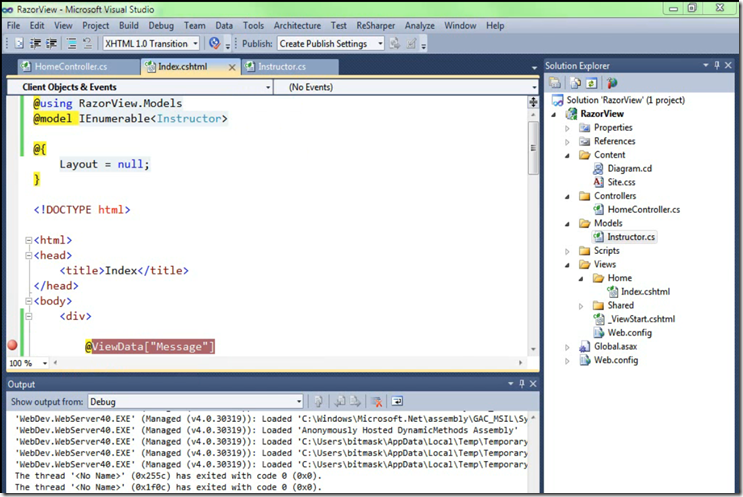Click the Refresh icon in Solution Explorer

point(591,83)
